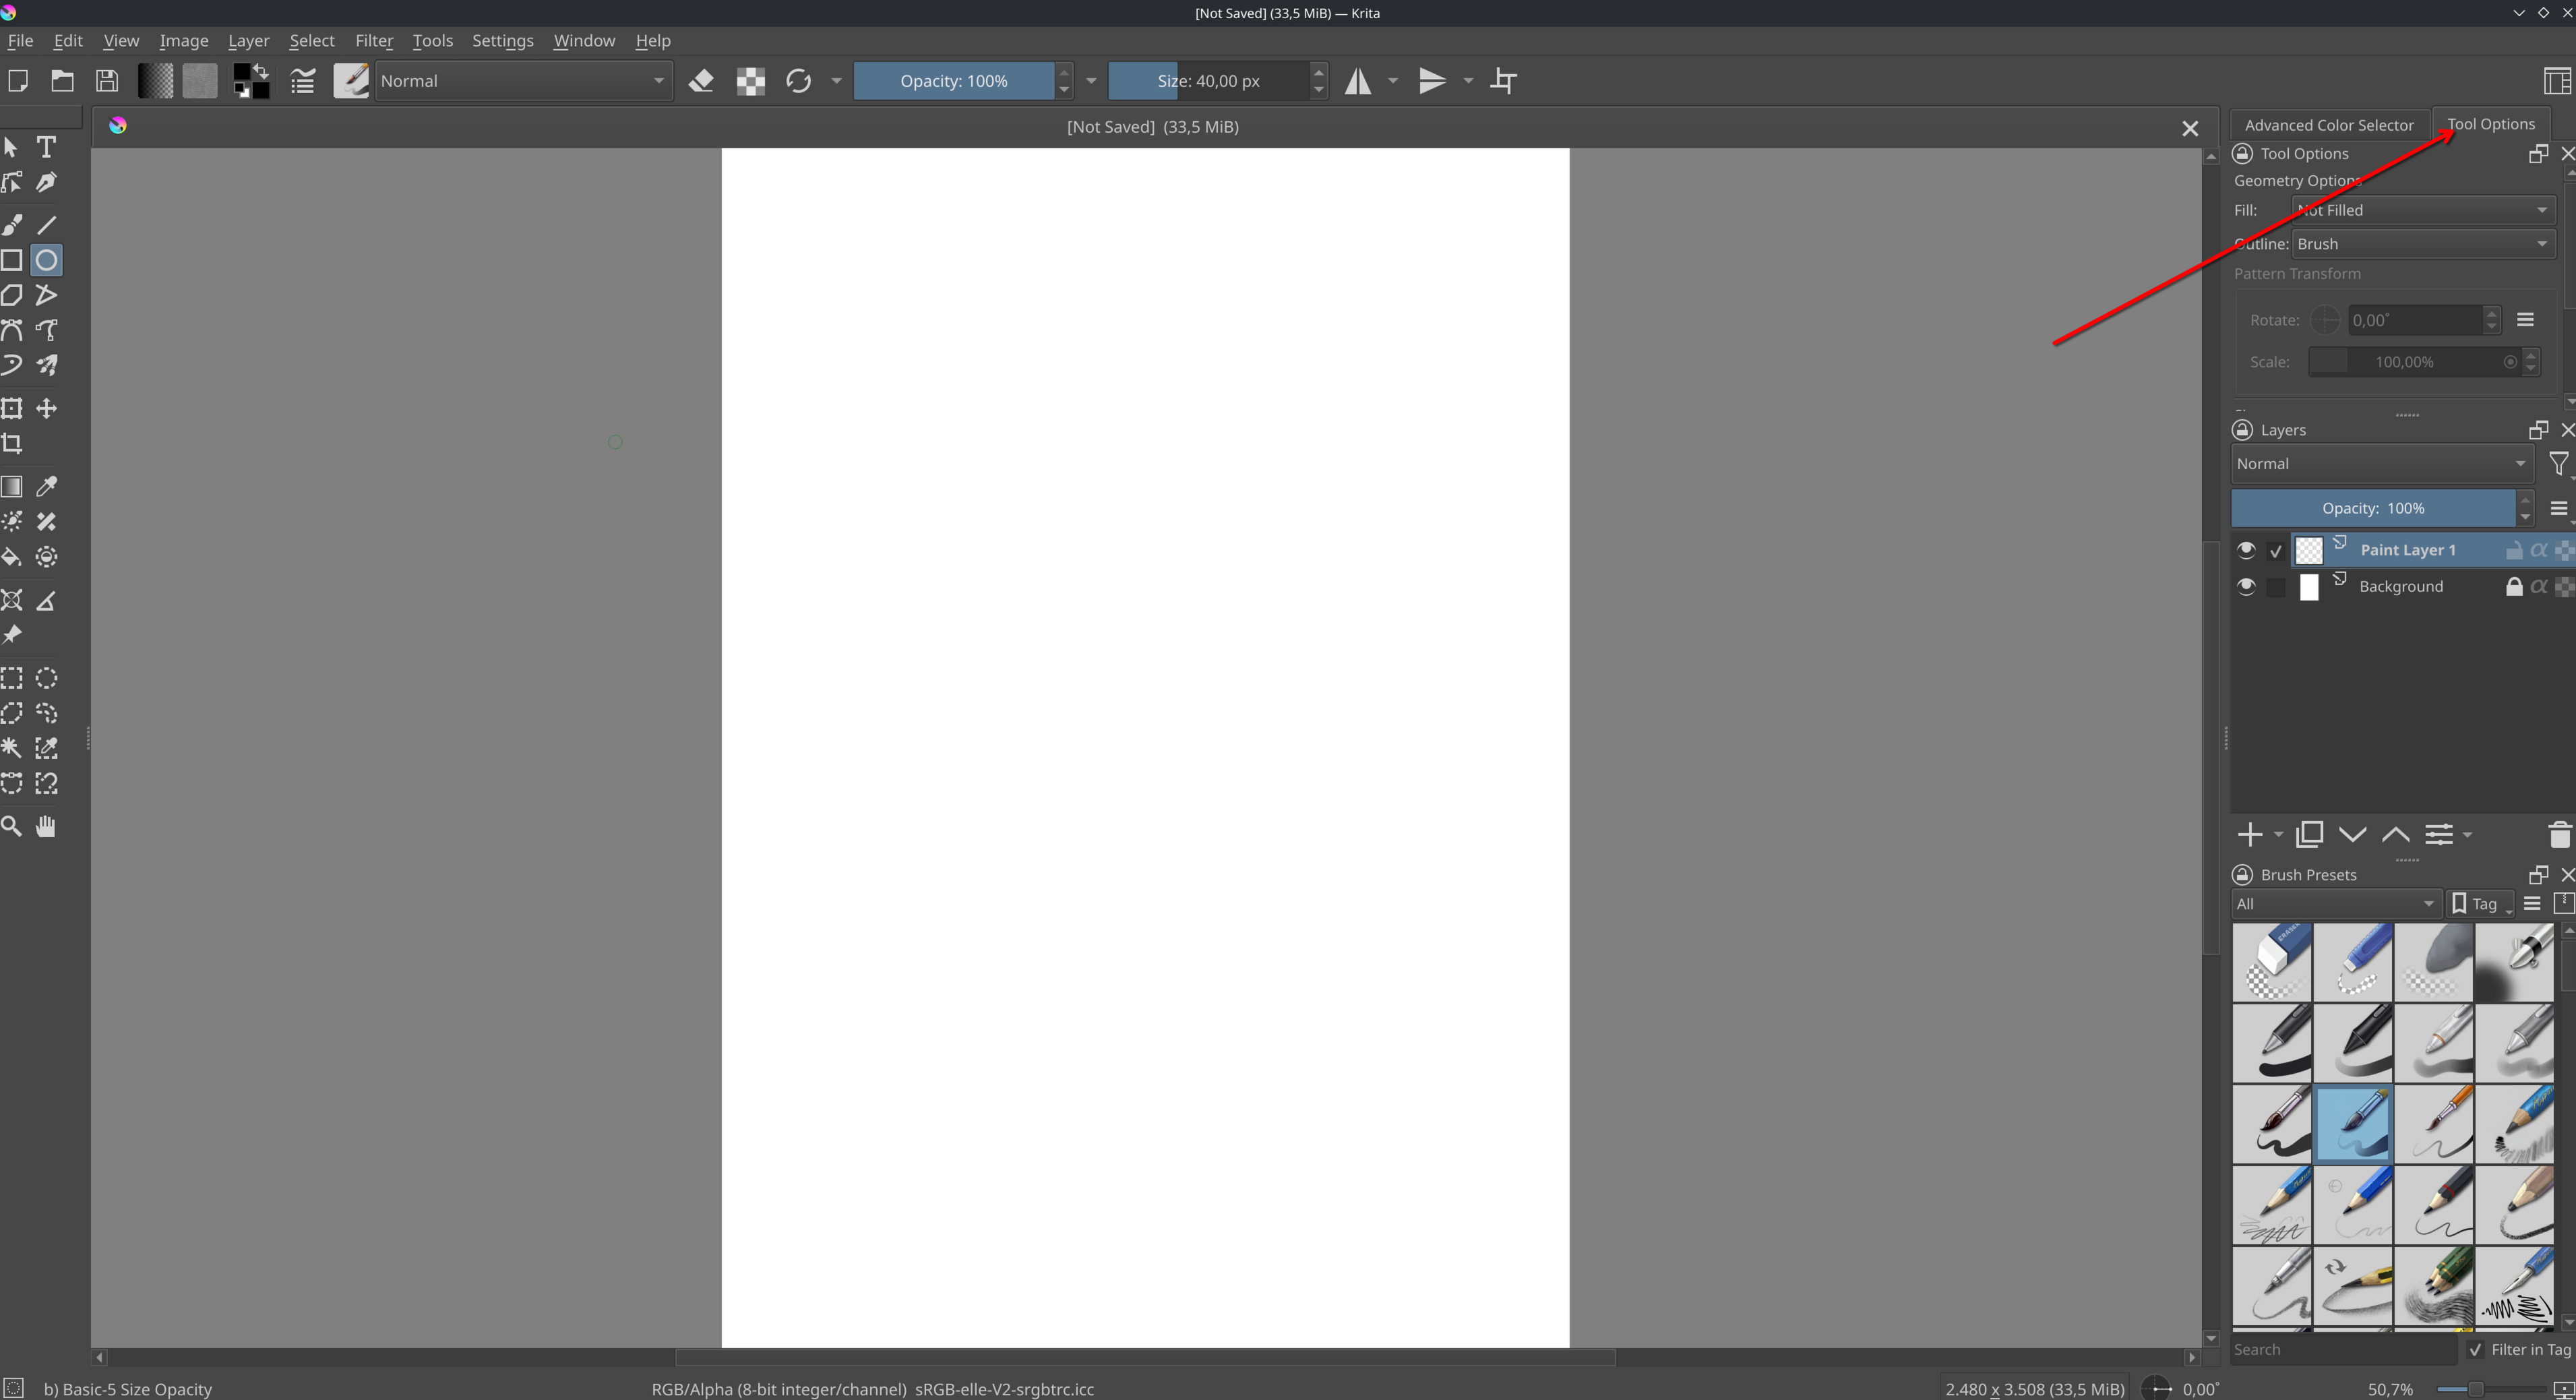The image size is (2576, 1400).
Task: Toggle eraser mode in toolbar
Action: (702, 81)
